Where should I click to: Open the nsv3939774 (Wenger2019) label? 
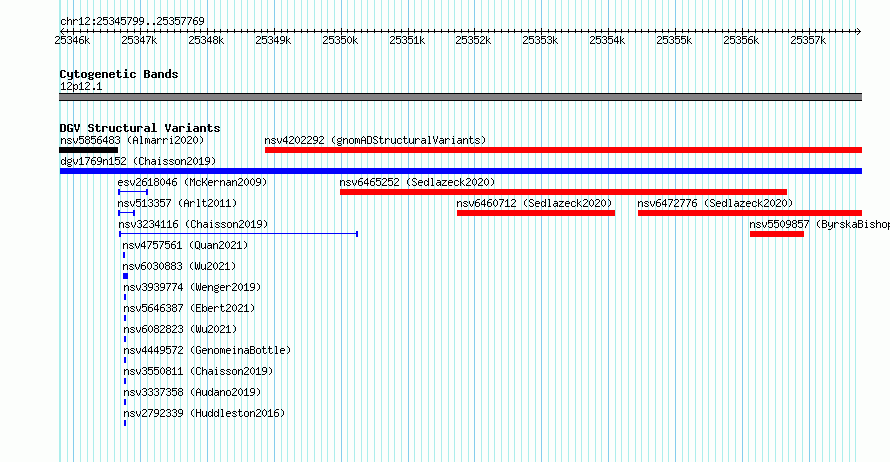192,287
